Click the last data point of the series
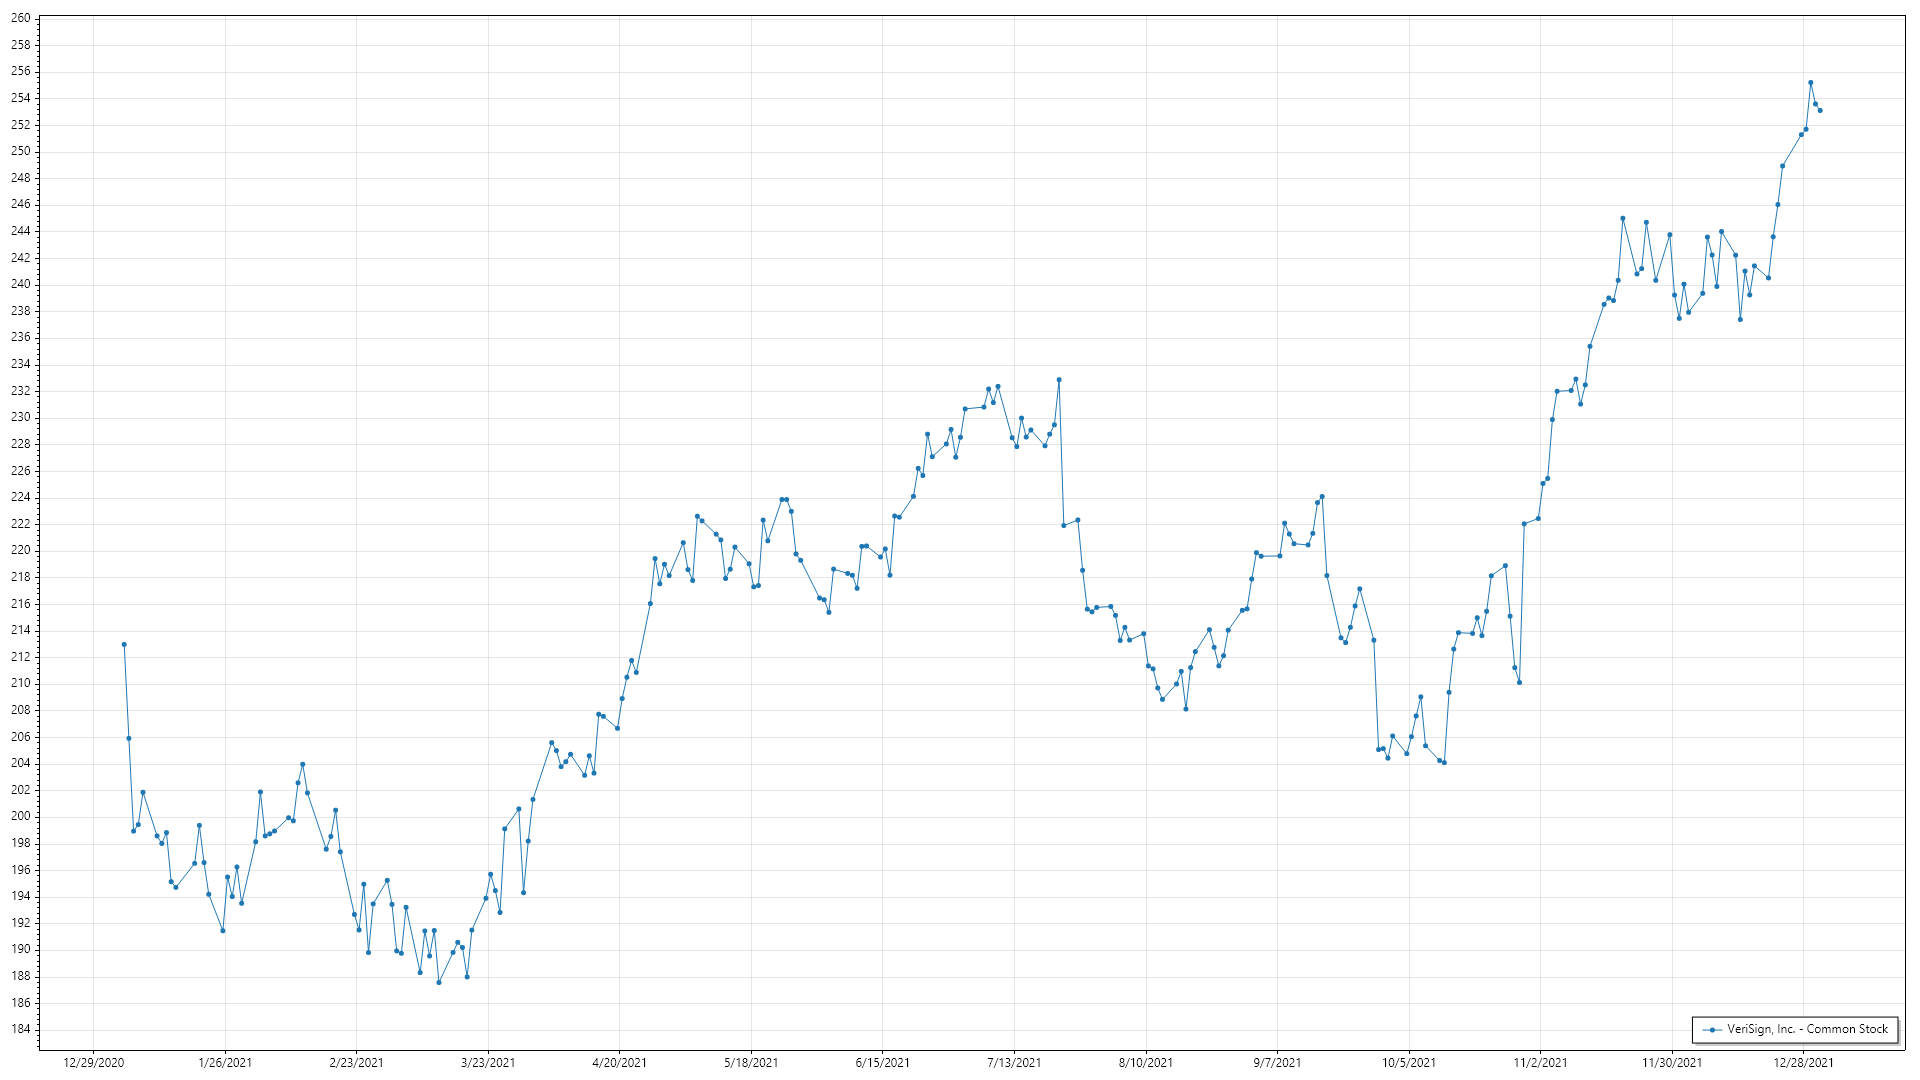The image size is (1920, 1080). point(1820,111)
